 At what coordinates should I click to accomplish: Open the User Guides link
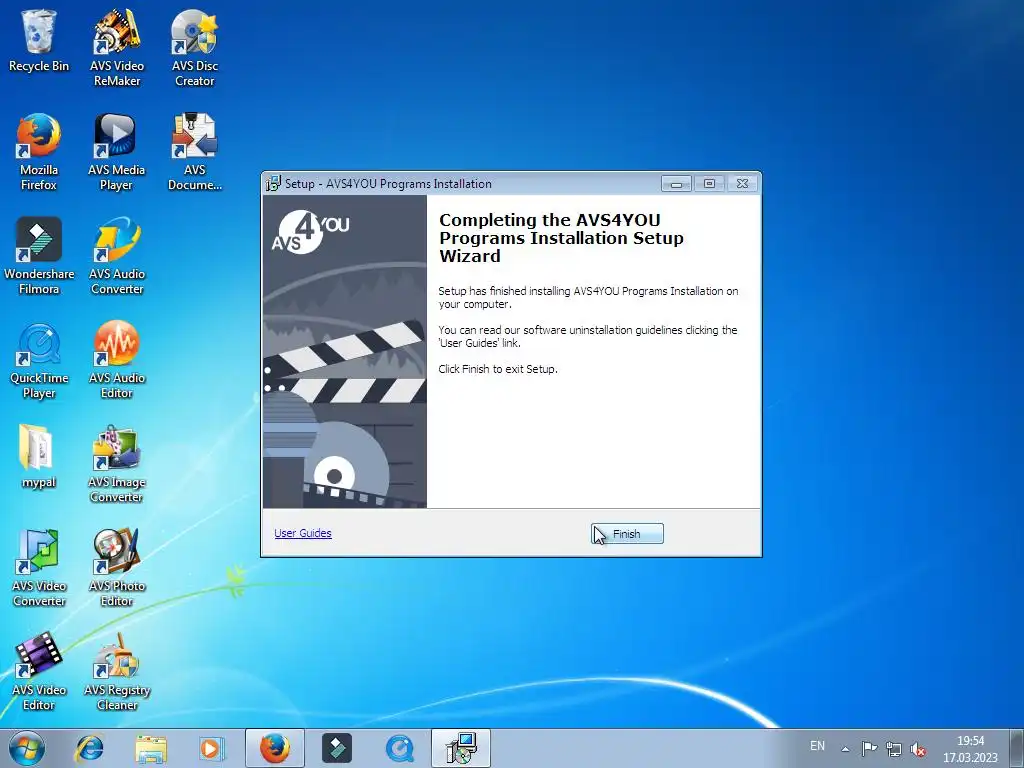303,533
